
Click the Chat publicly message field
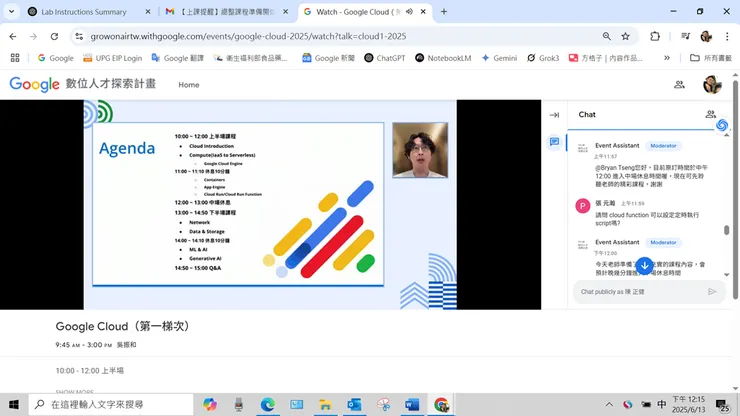click(x=642, y=292)
